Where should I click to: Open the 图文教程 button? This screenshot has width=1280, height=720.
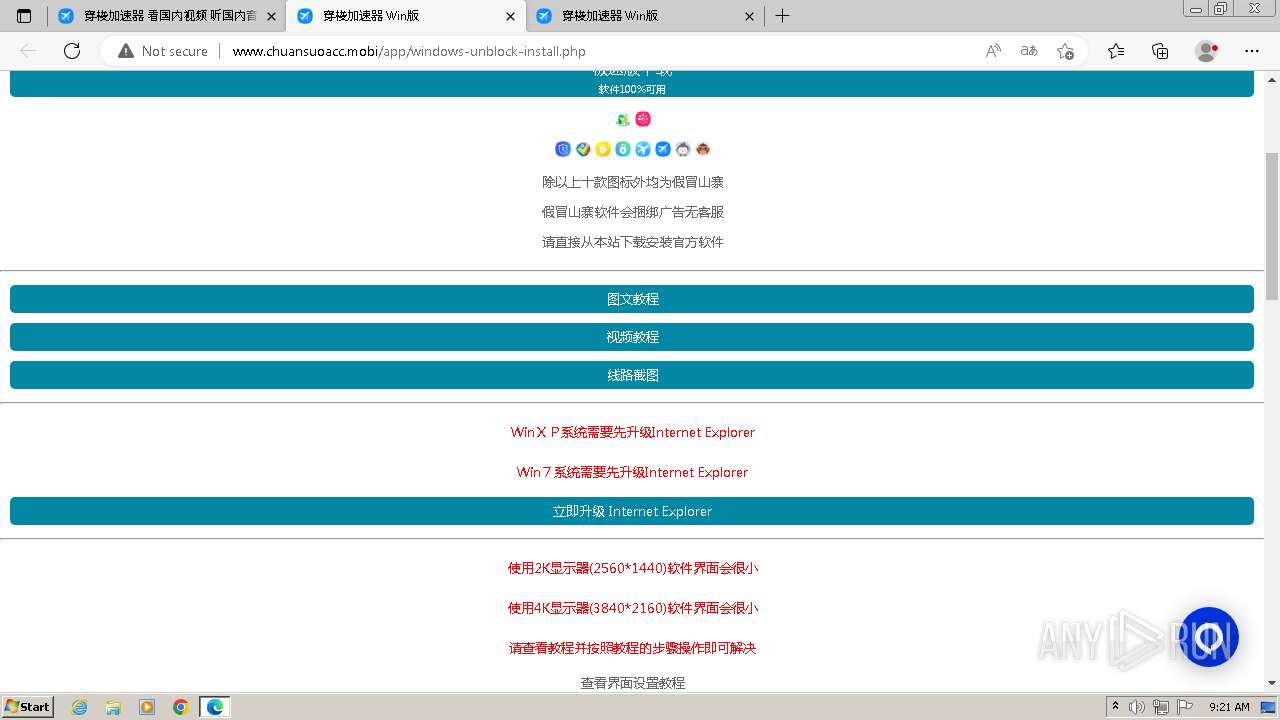pos(632,299)
